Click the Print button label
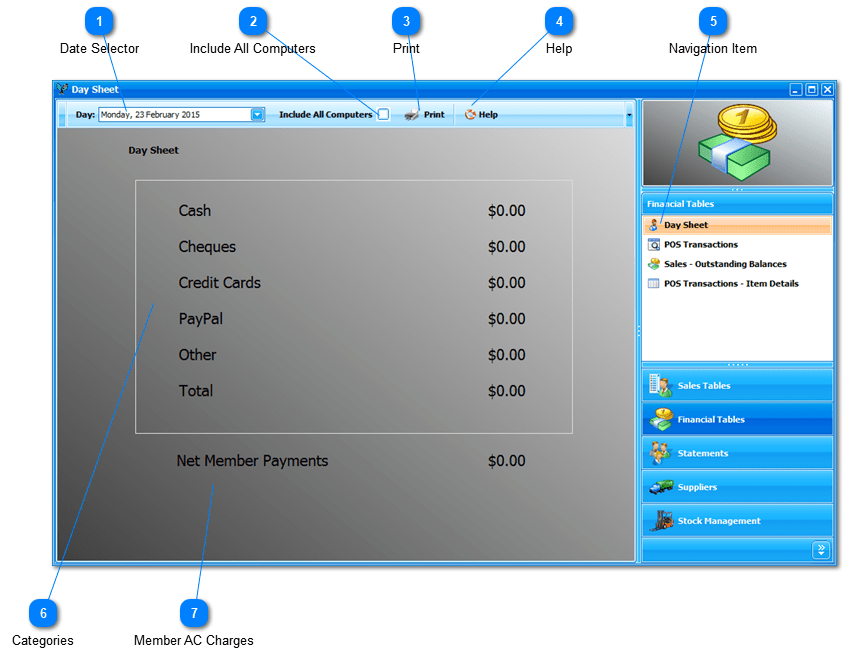This screenshot has width=846, height=664. tap(434, 114)
